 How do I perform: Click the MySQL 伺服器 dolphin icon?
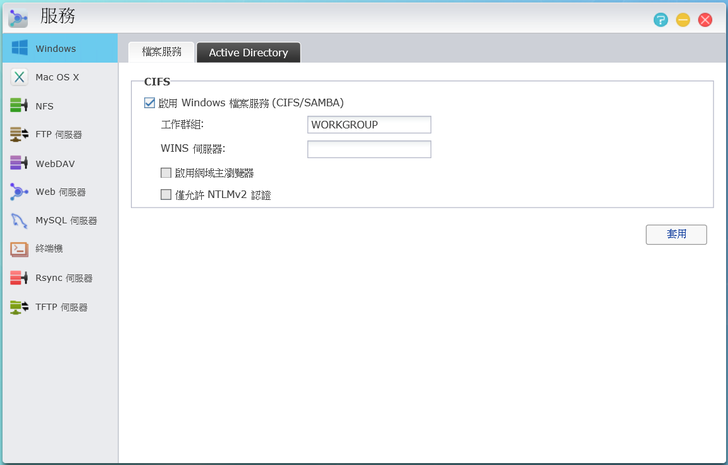(x=19, y=220)
